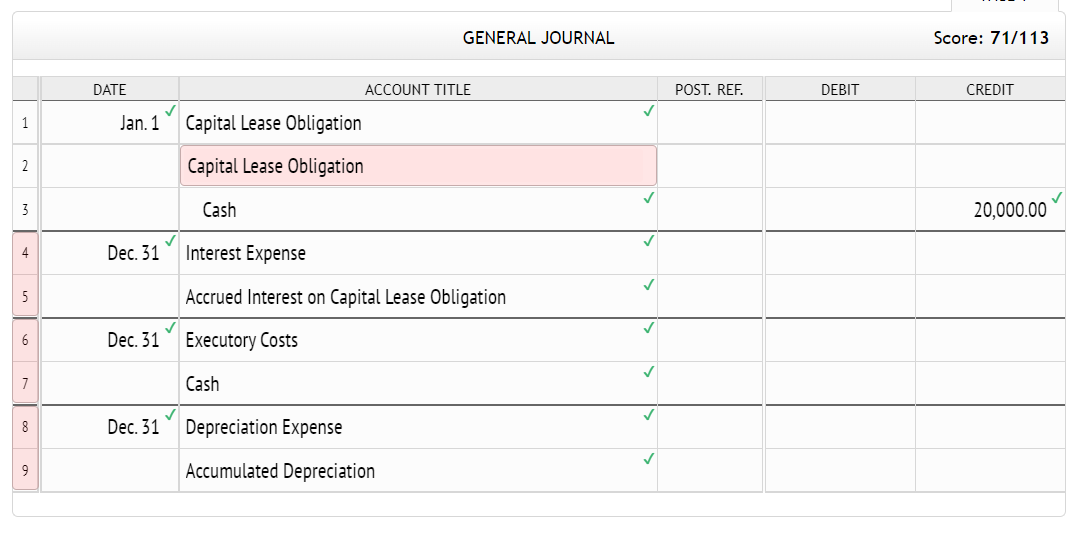Click the Jan. 1 date cell
Screen dimensions: 1086x536
[x=109, y=123]
